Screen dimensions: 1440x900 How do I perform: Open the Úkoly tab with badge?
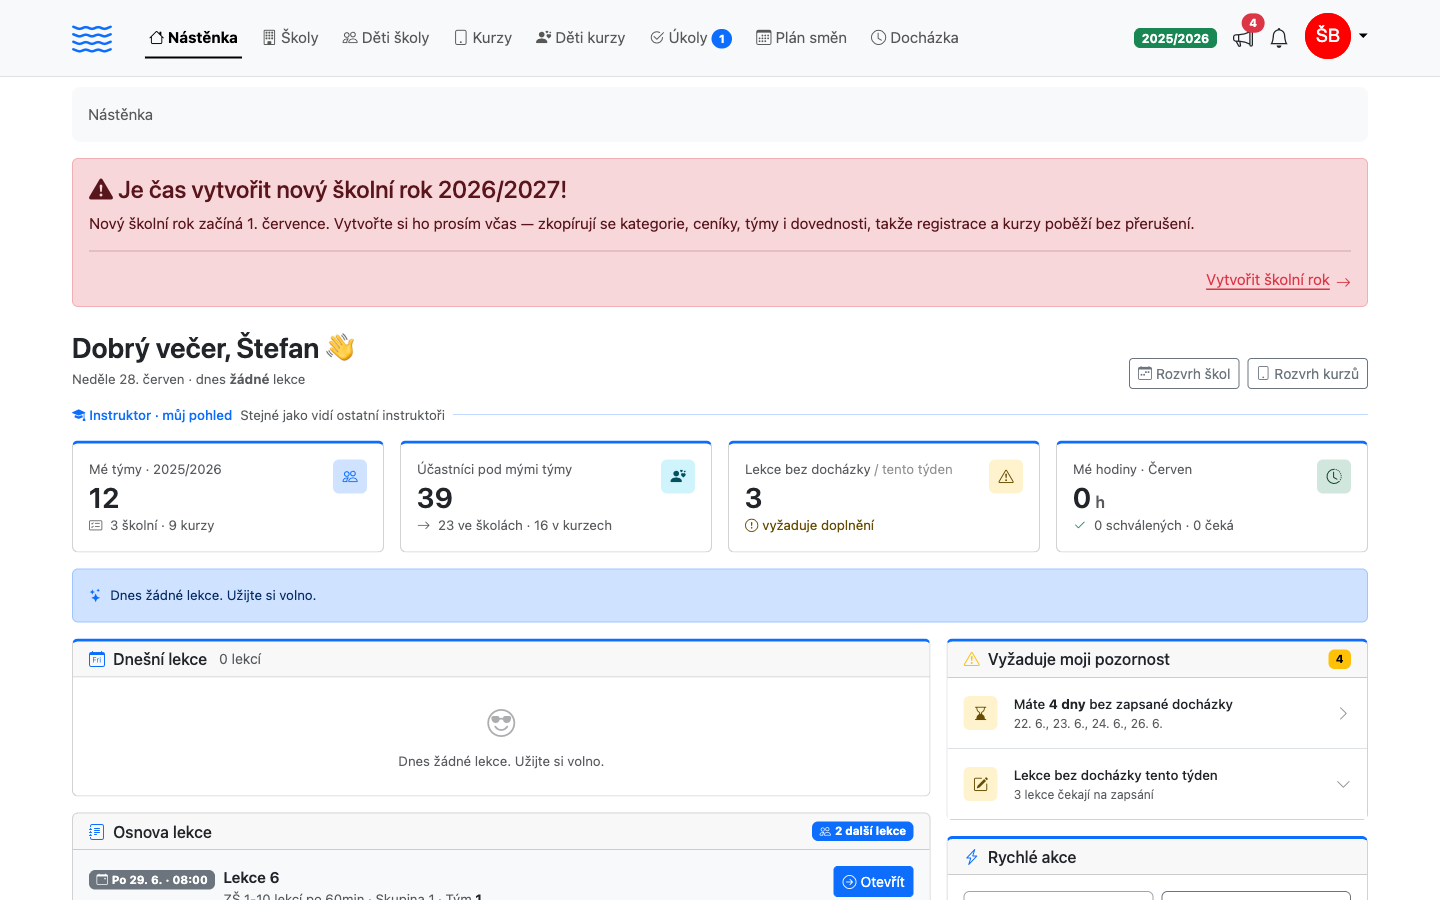pos(691,38)
